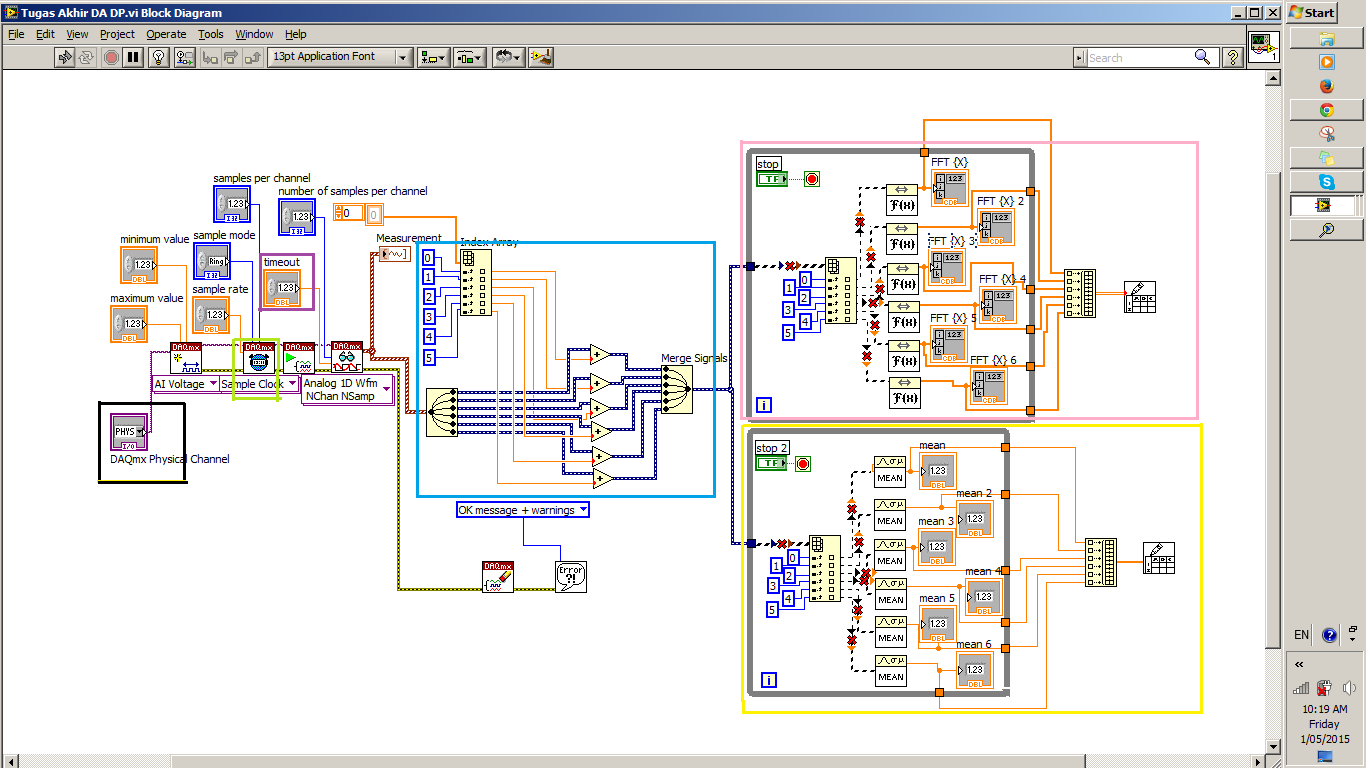
Task: Select the Write To Spreadsheet node in pink box
Action: click(x=1140, y=295)
